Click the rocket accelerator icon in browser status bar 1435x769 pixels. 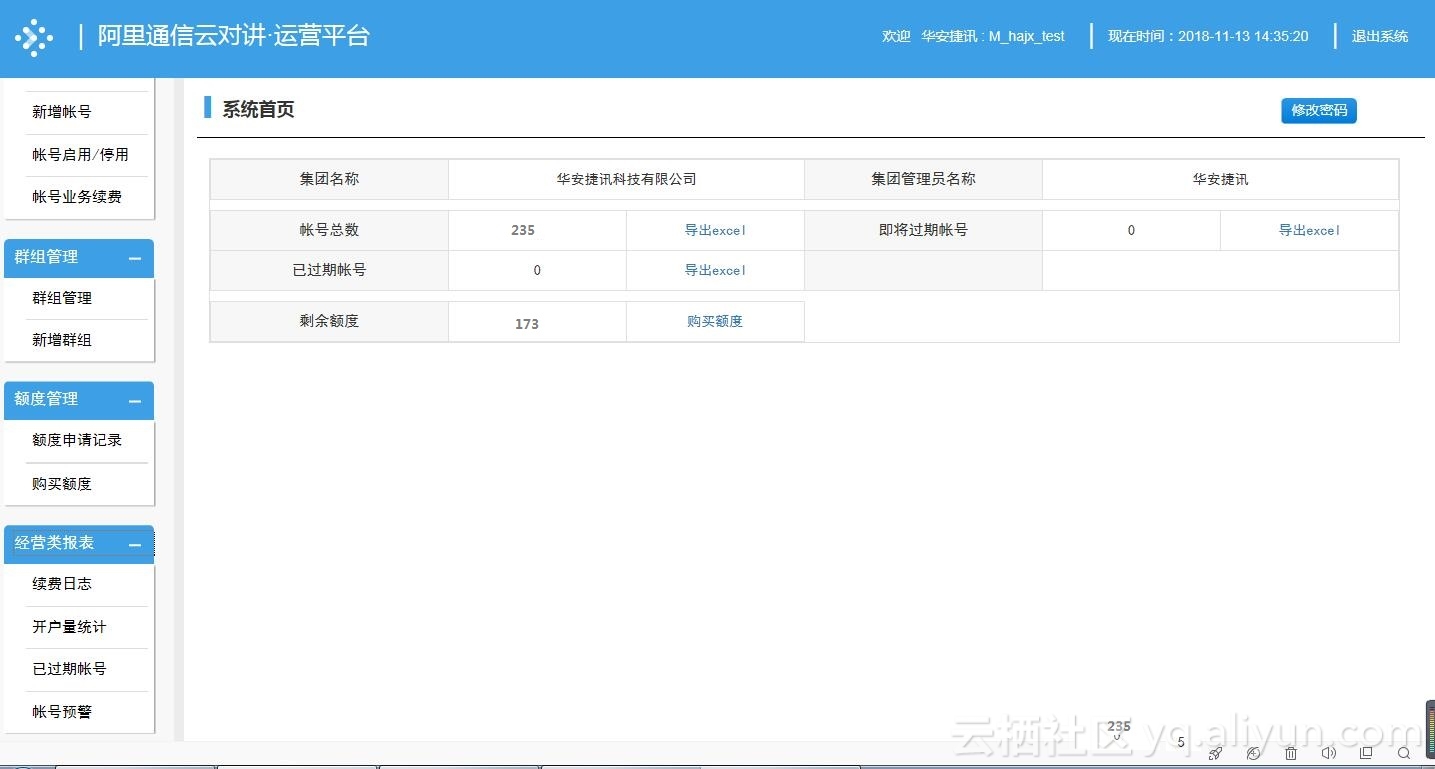point(1215,753)
